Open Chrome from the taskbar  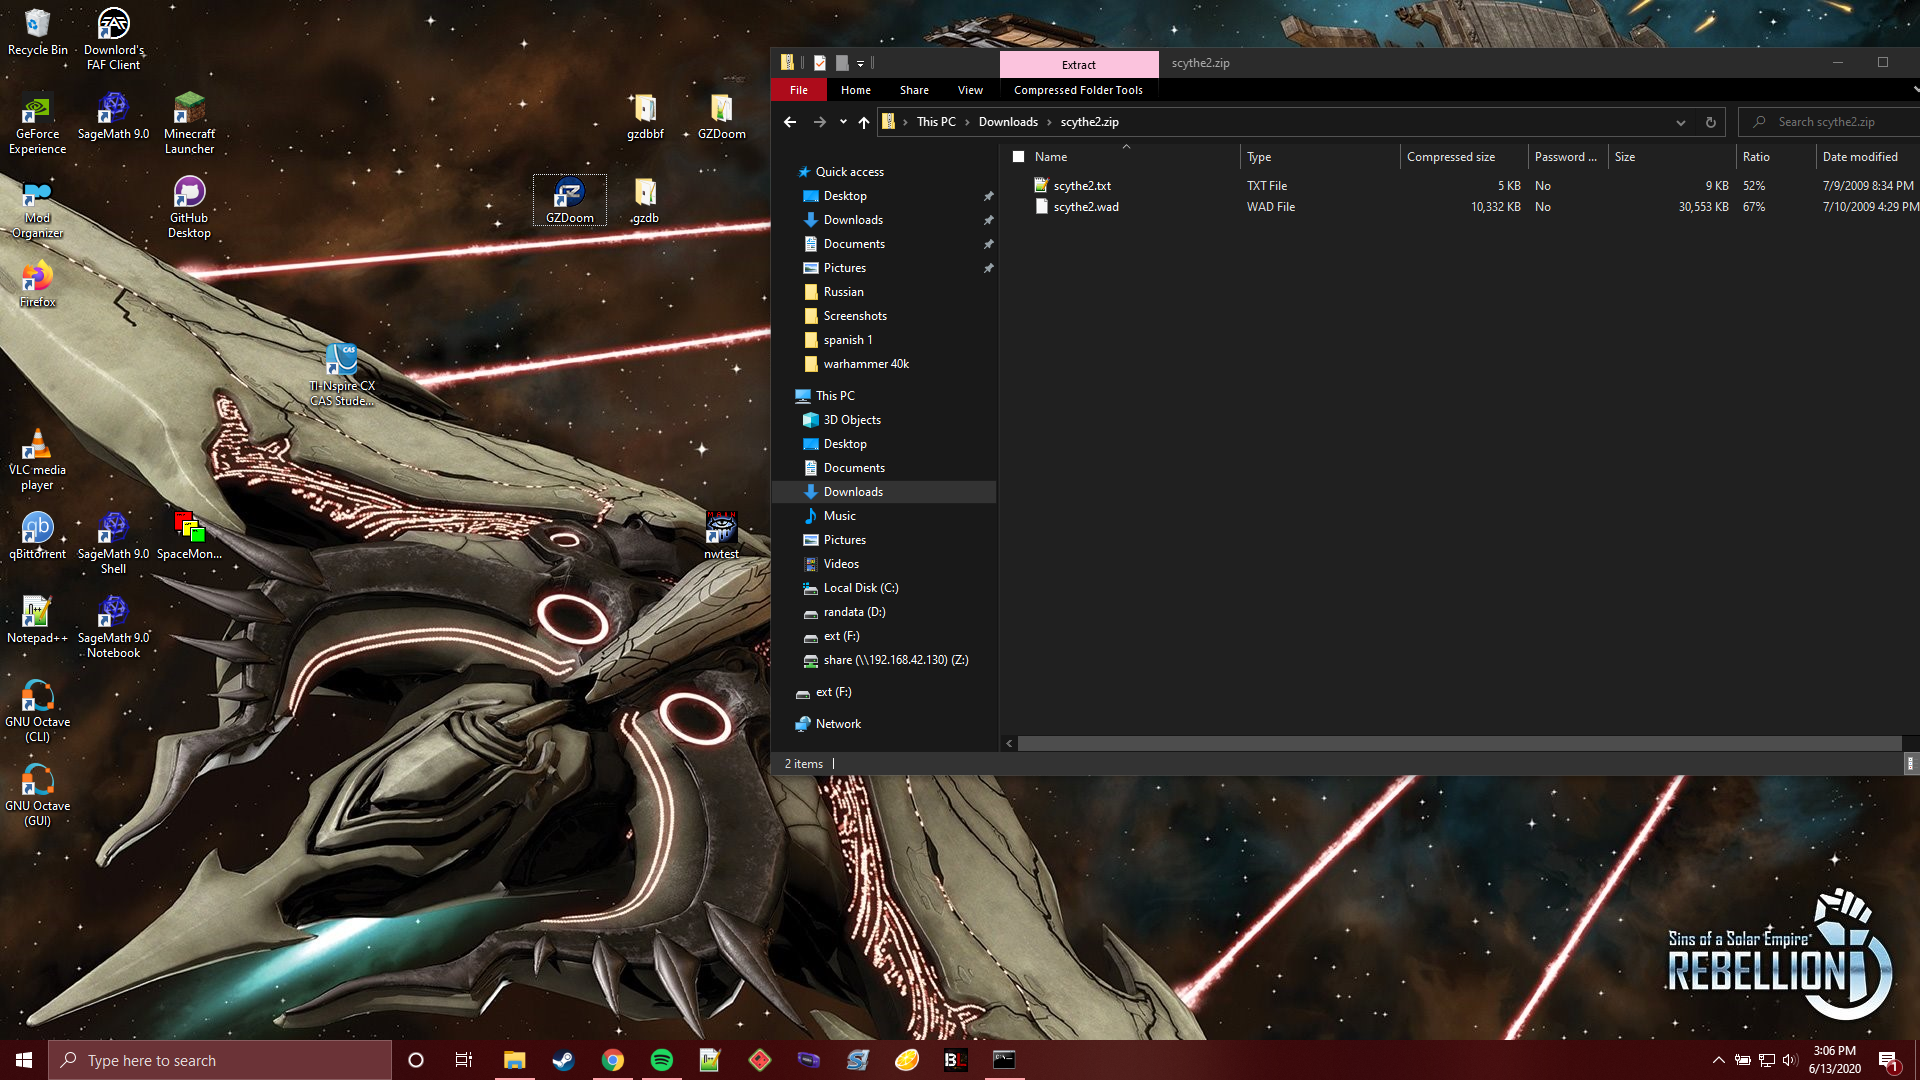click(x=612, y=1060)
